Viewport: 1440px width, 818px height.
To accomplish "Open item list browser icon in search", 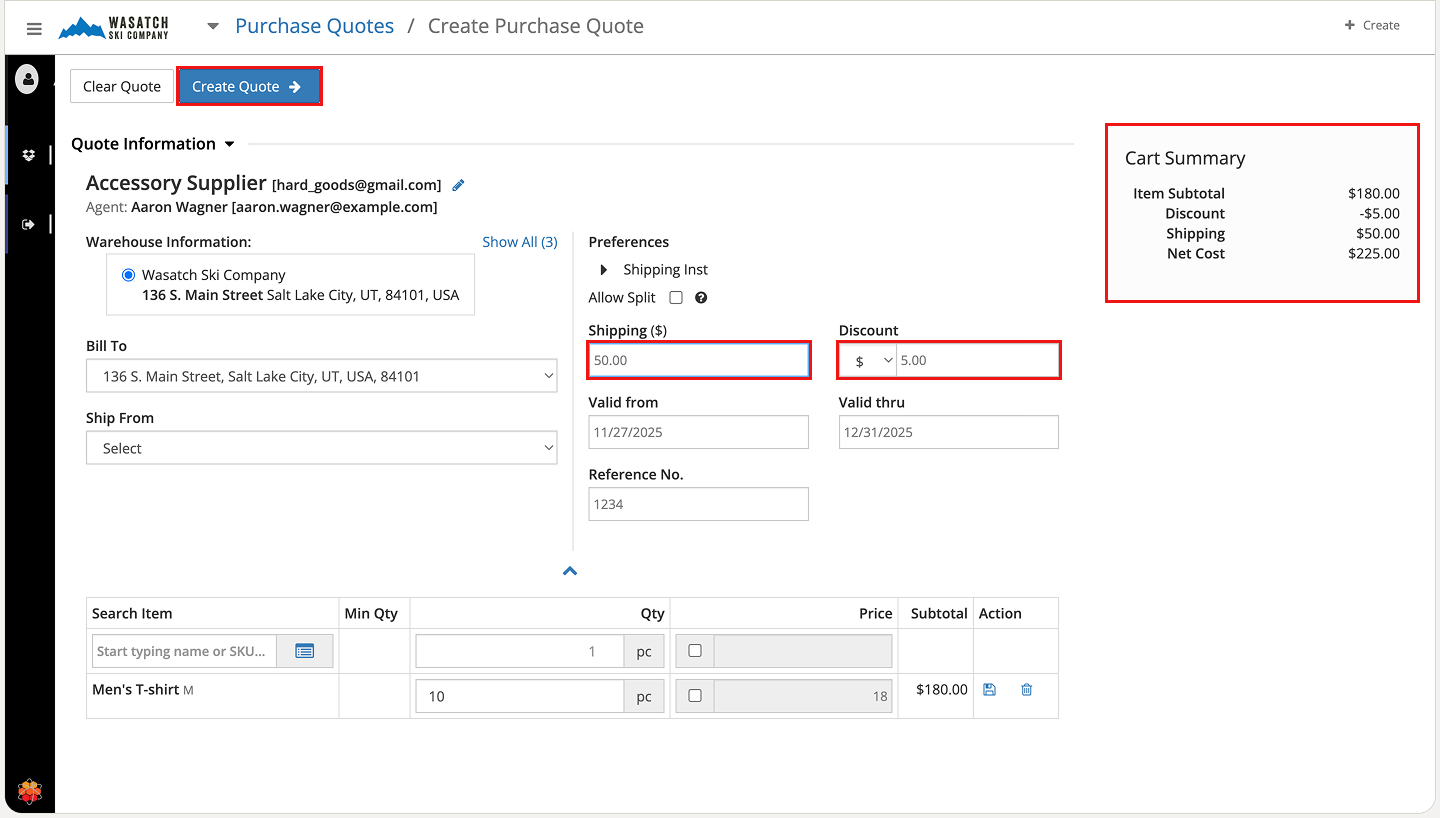I will [x=305, y=651].
